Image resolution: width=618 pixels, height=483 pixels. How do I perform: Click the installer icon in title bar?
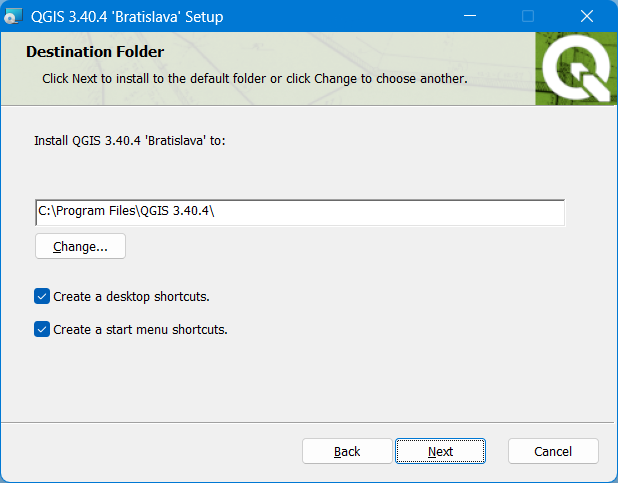point(13,17)
